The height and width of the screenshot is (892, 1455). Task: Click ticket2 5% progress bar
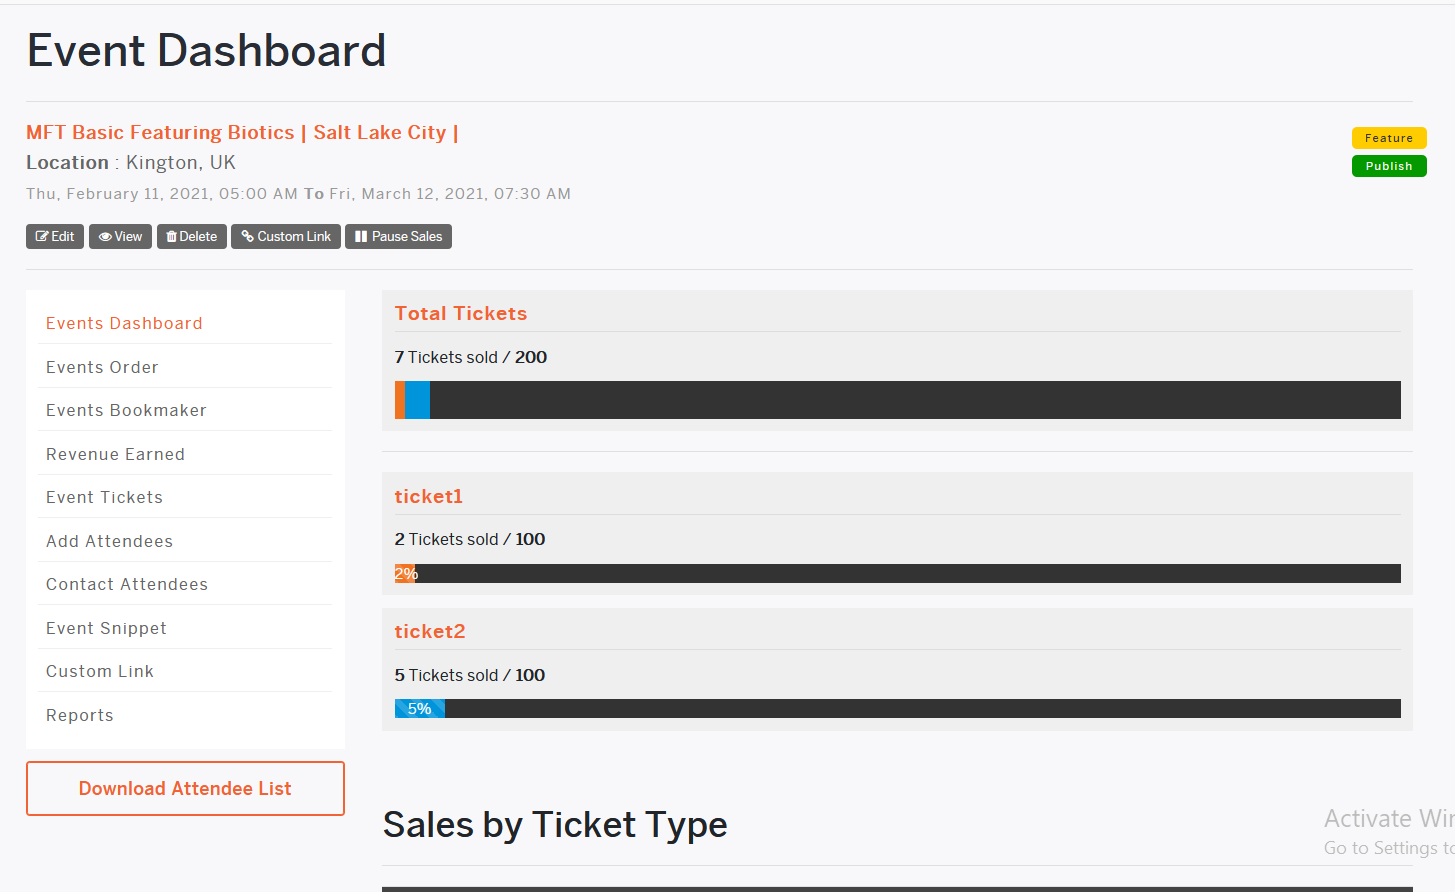pyautogui.click(x=898, y=709)
